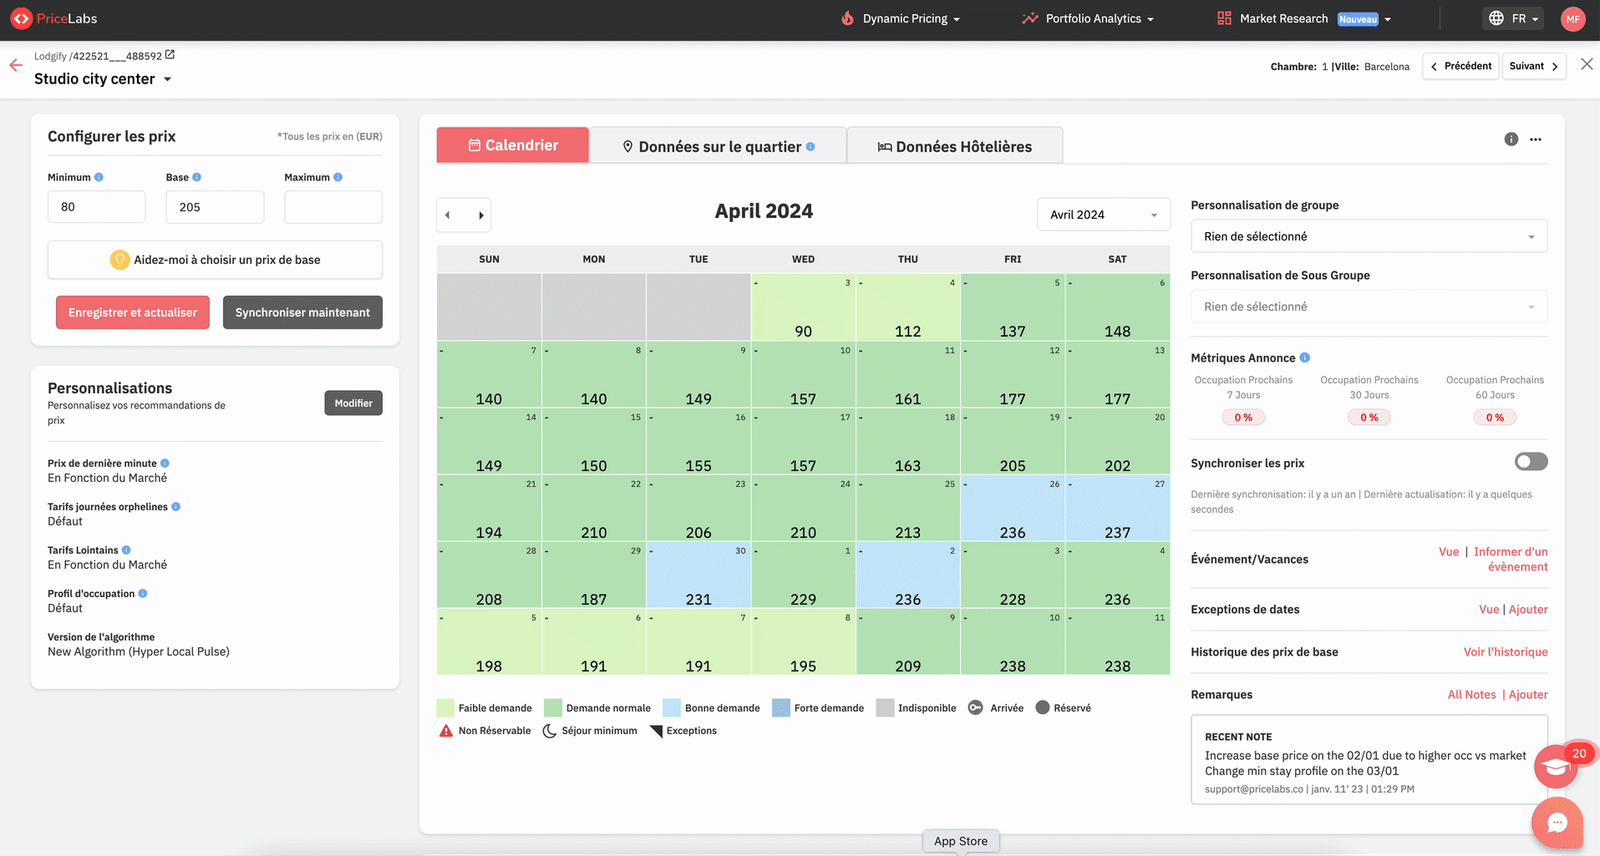Open the chat support bubble
The height and width of the screenshot is (856, 1600).
click(1557, 823)
